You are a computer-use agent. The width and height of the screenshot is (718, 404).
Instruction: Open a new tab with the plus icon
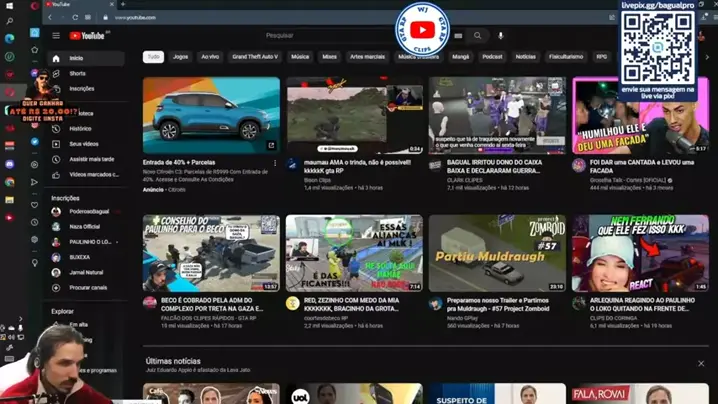click(123, 4)
